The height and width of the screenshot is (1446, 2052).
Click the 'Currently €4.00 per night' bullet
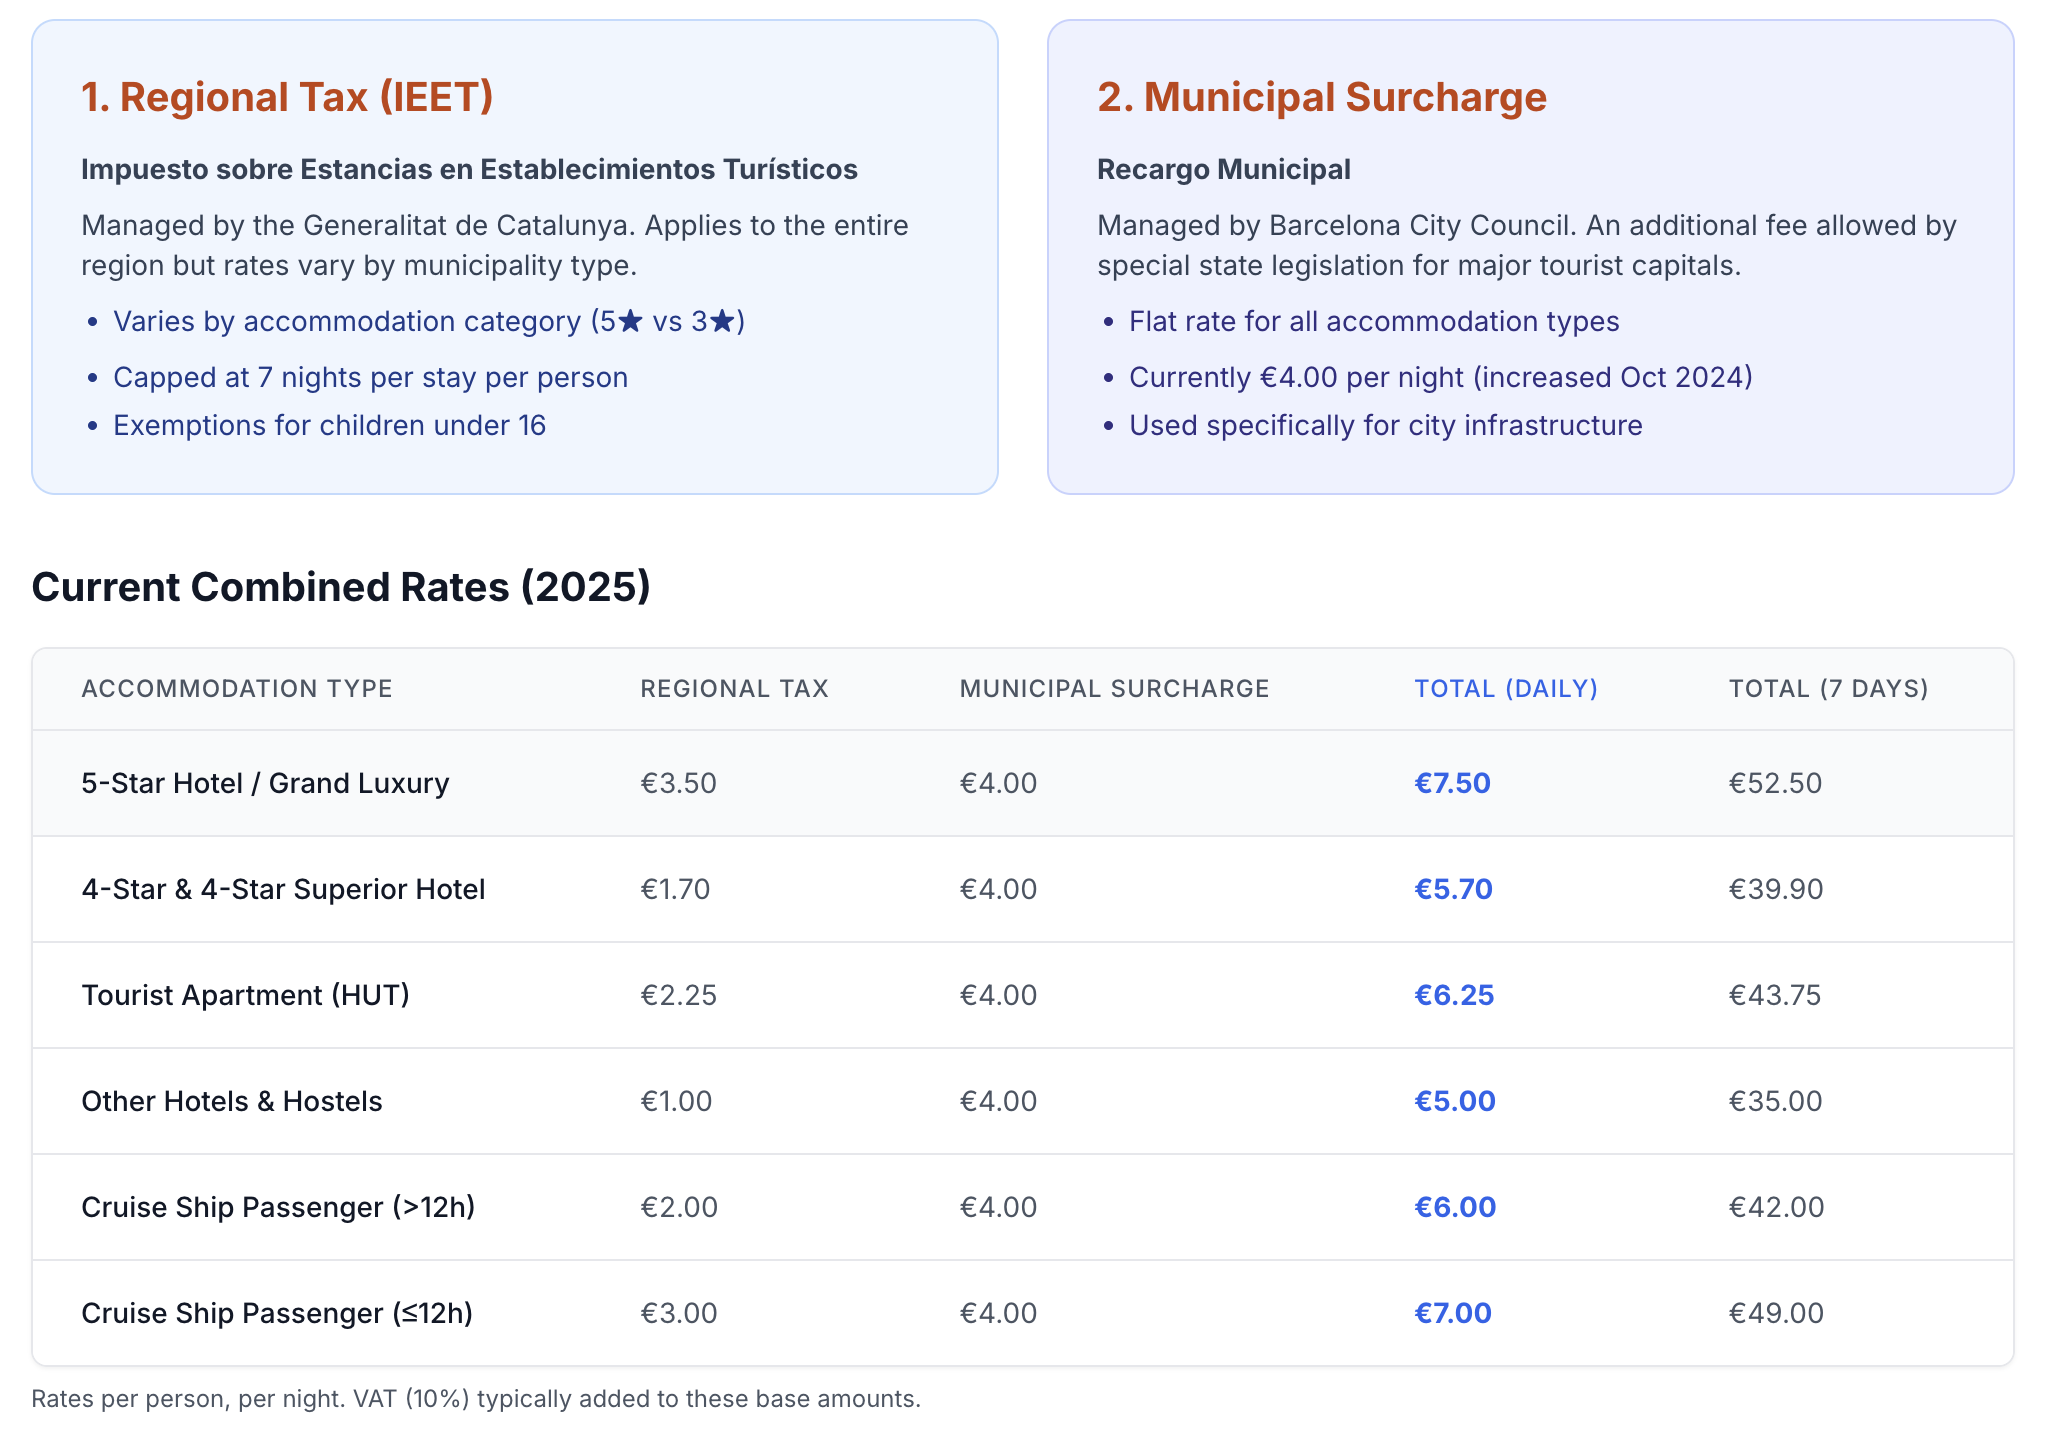(1440, 377)
